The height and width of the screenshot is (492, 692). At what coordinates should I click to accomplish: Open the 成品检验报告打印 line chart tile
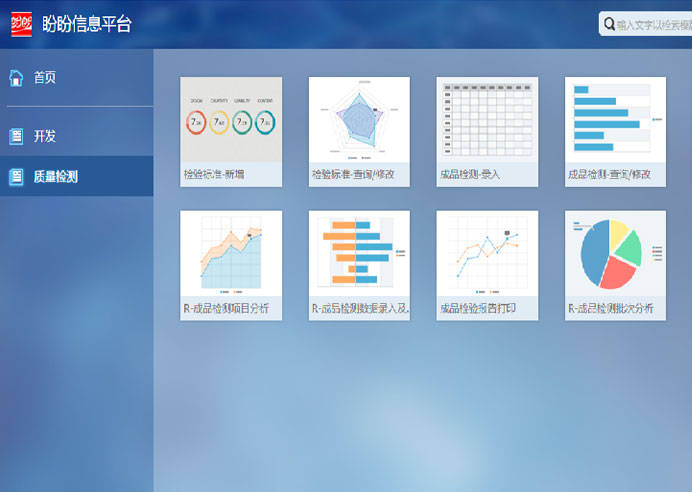click(x=487, y=253)
